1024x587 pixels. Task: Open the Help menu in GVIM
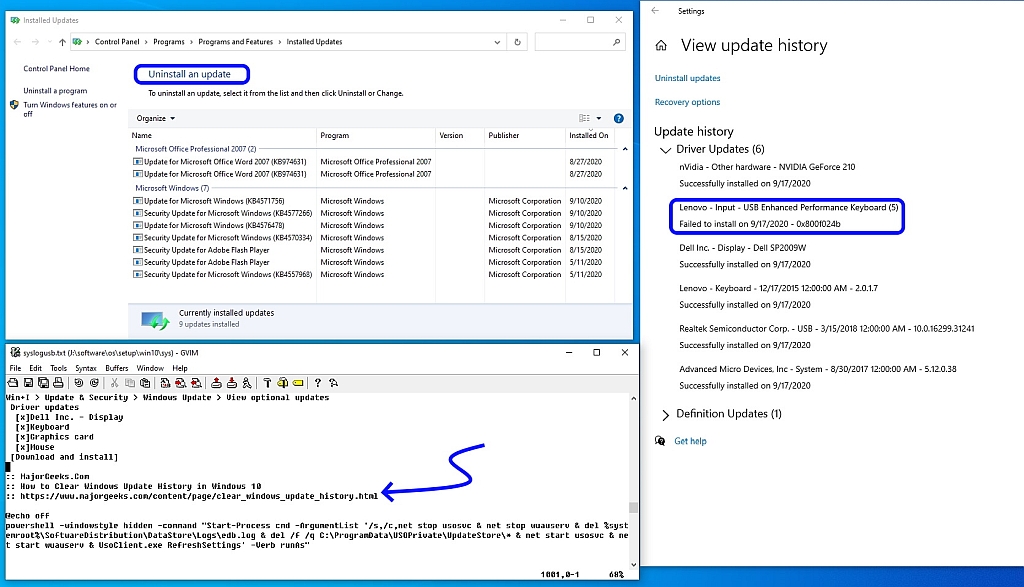[x=180, y=368]
